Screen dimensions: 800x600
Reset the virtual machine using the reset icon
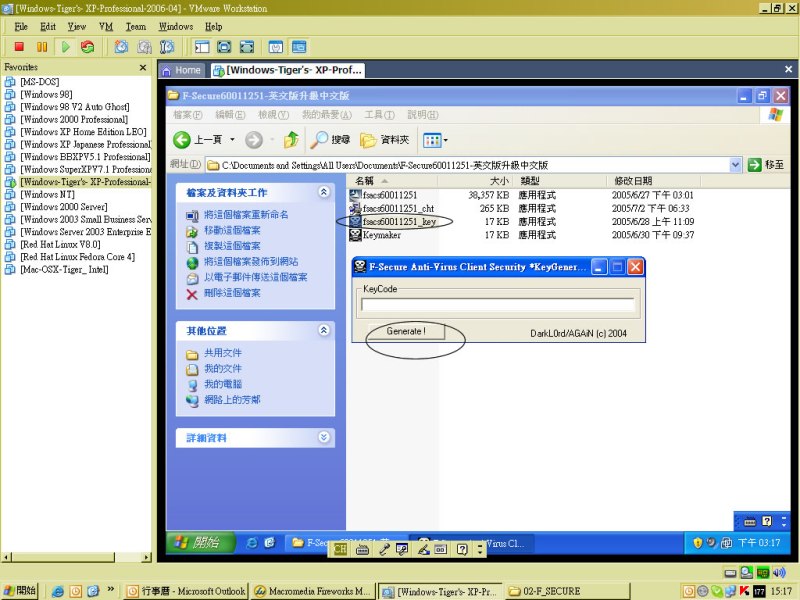(x=88, y=47)
